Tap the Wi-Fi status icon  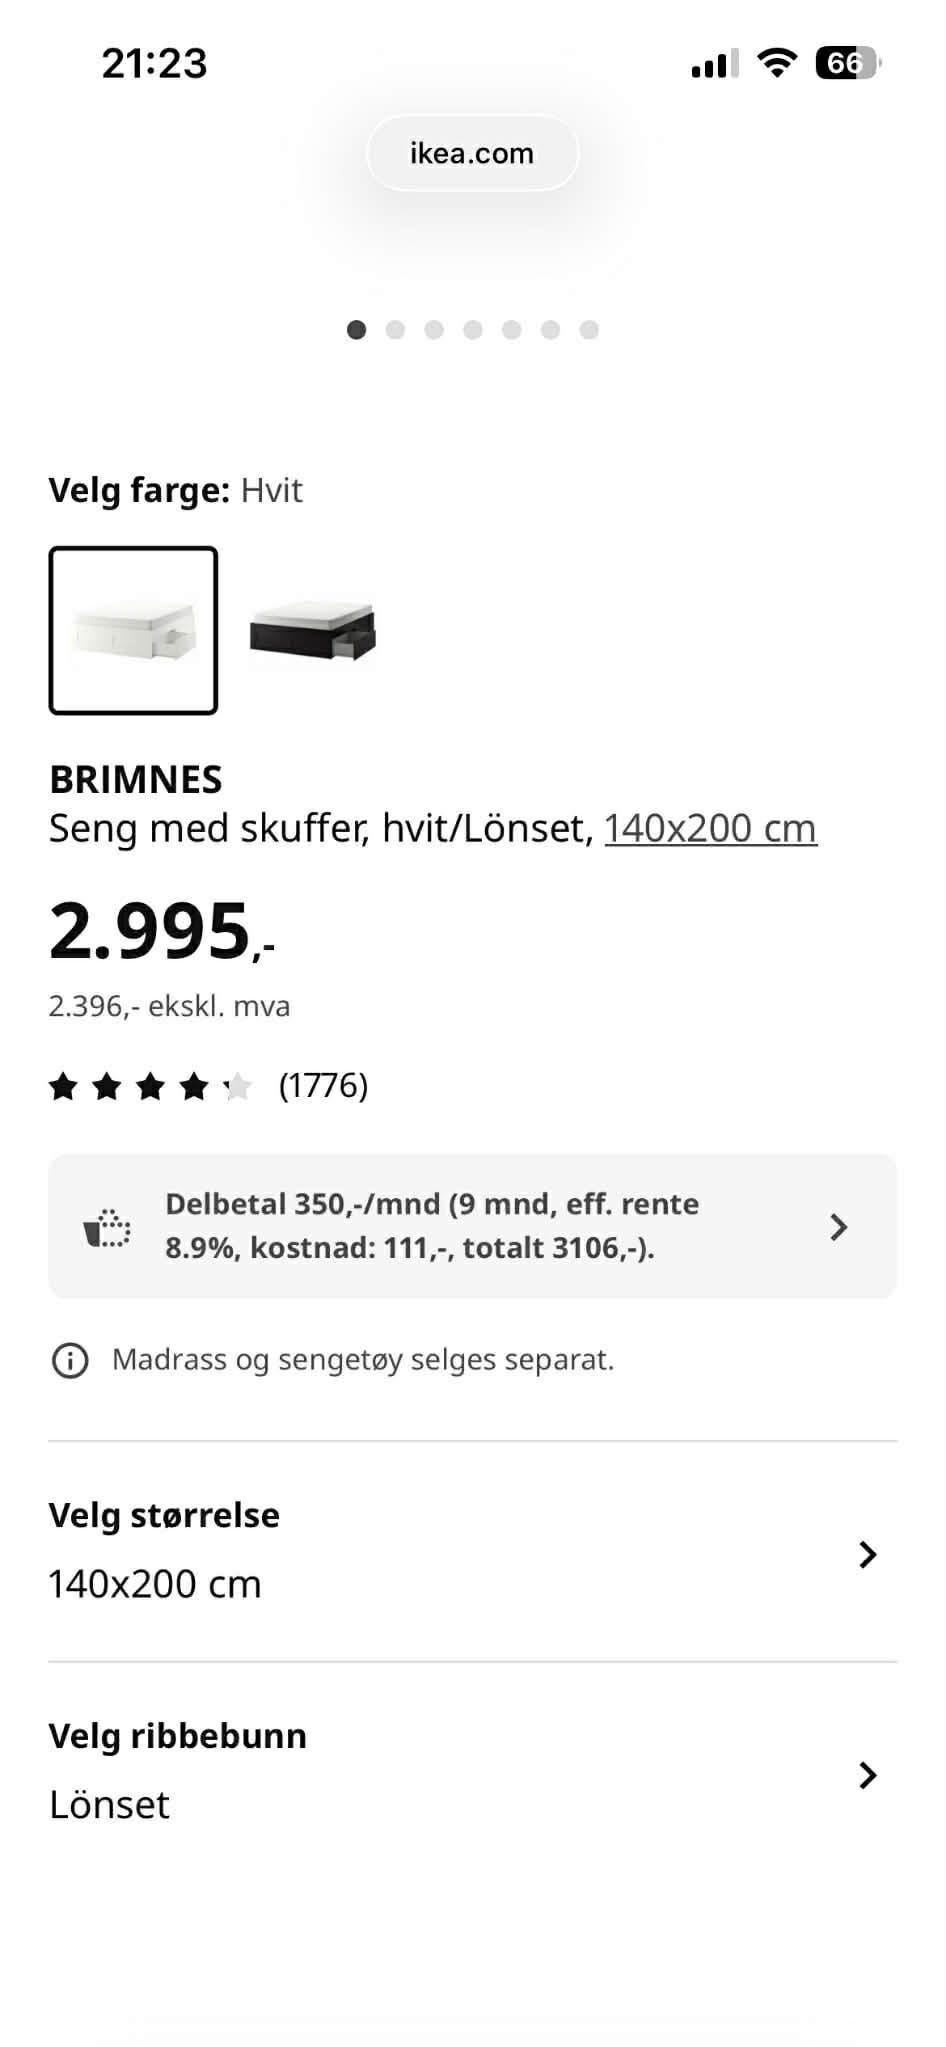click(x=776, y=63)
